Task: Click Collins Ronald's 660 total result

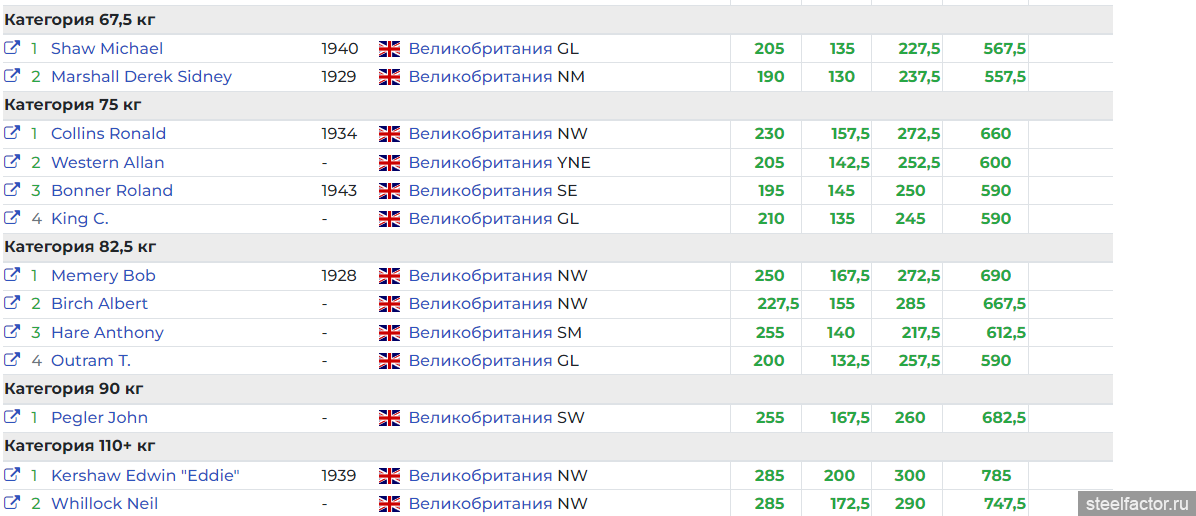Action: pyautogui.click(x=995, y=134)
